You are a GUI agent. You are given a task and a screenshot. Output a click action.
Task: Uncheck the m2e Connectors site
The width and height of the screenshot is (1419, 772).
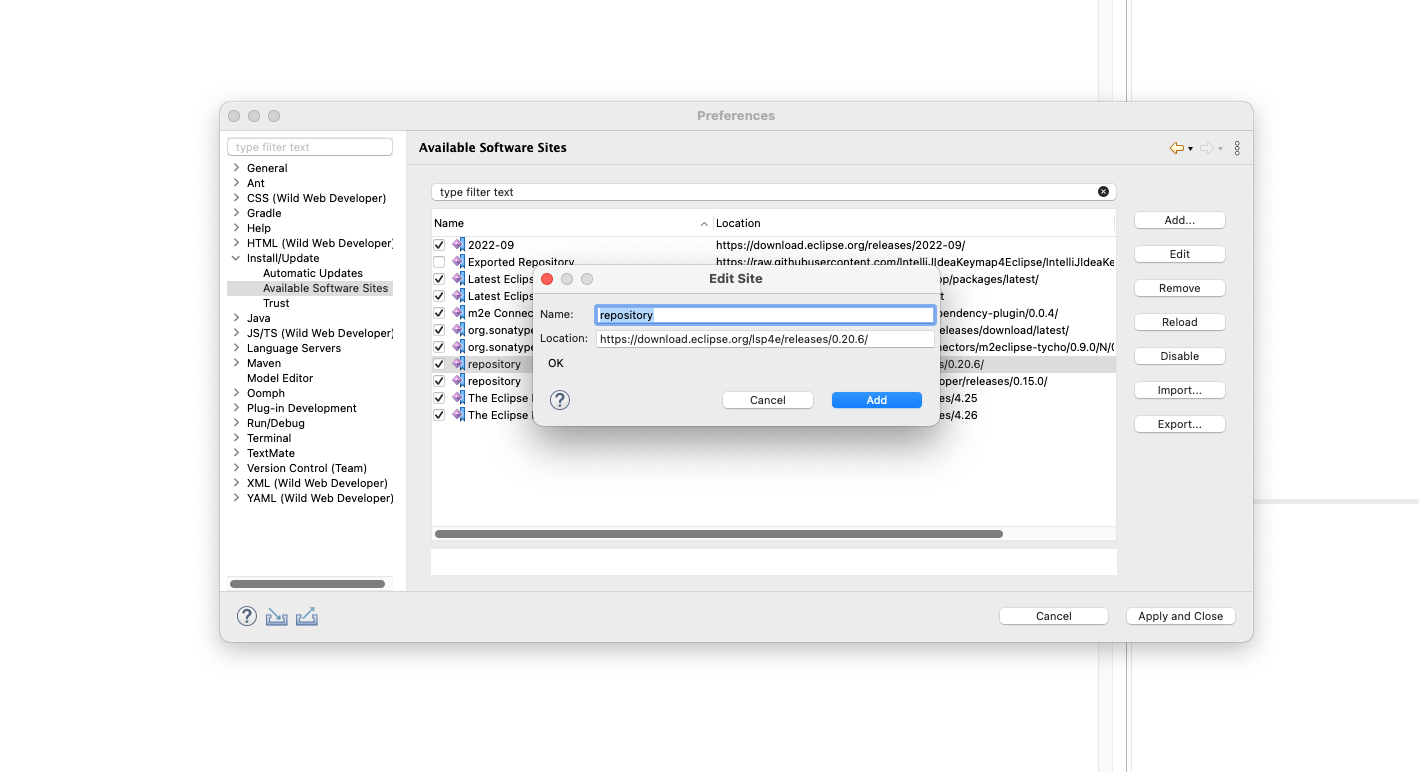click(x=439, y=313)
